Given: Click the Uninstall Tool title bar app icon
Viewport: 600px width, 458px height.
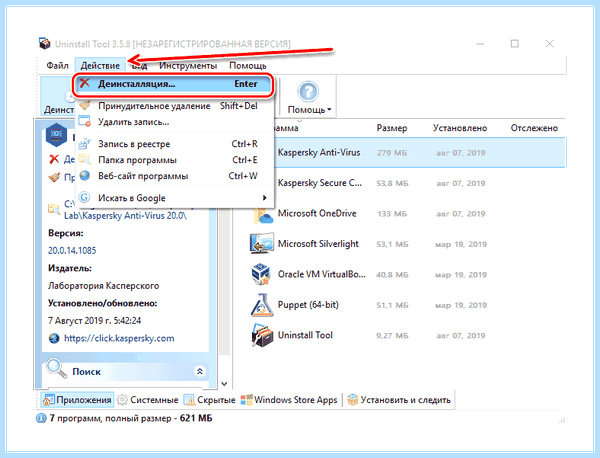Looking at the screenshot, I should (45, 44).
